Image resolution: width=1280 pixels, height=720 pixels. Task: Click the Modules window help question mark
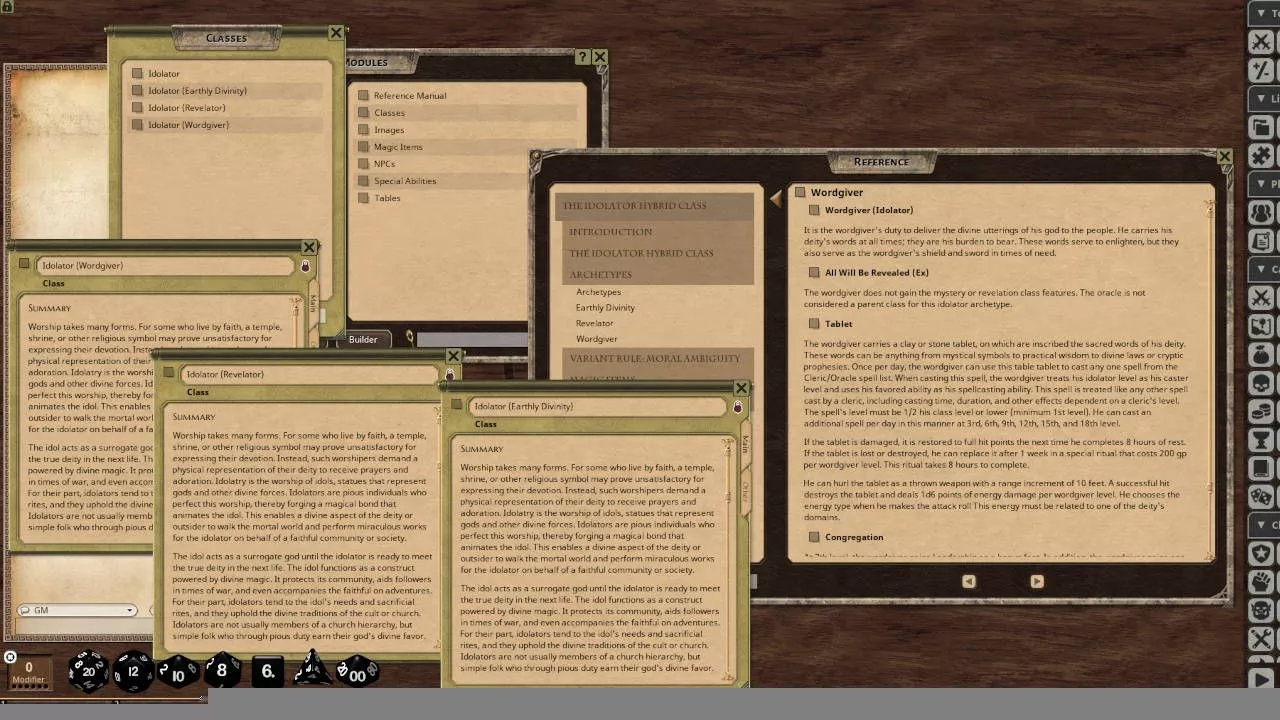point(582,58)
